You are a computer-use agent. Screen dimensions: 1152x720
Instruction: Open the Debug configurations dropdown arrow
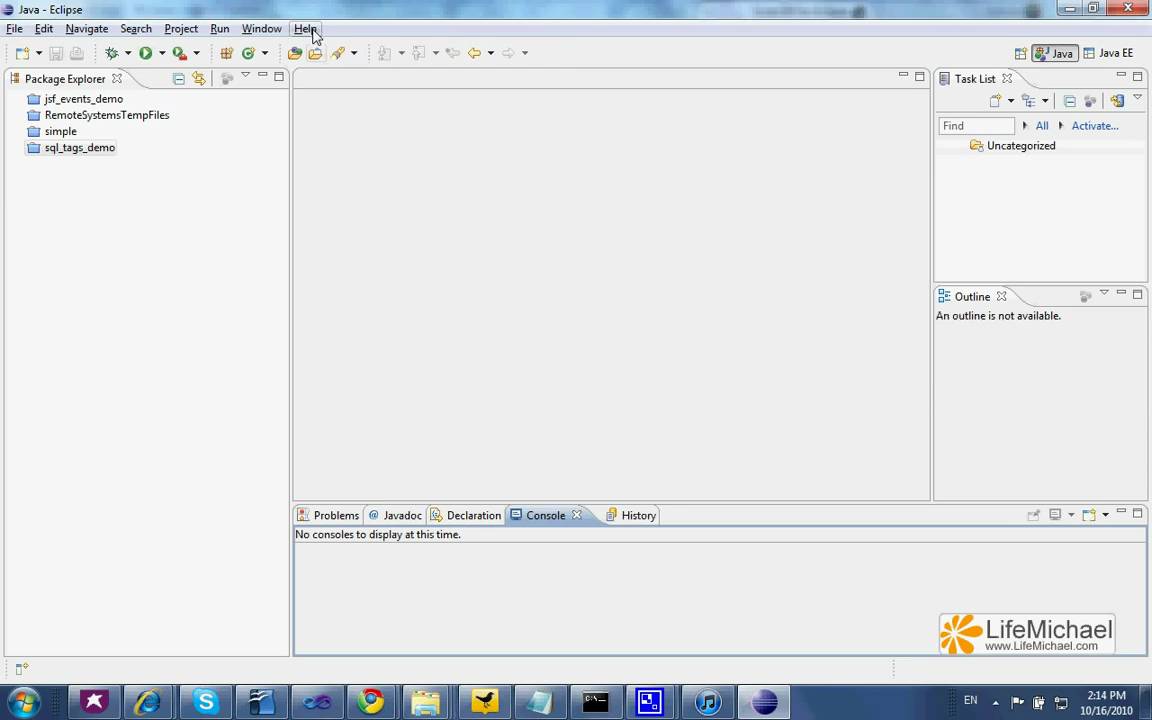click(128, 53)
